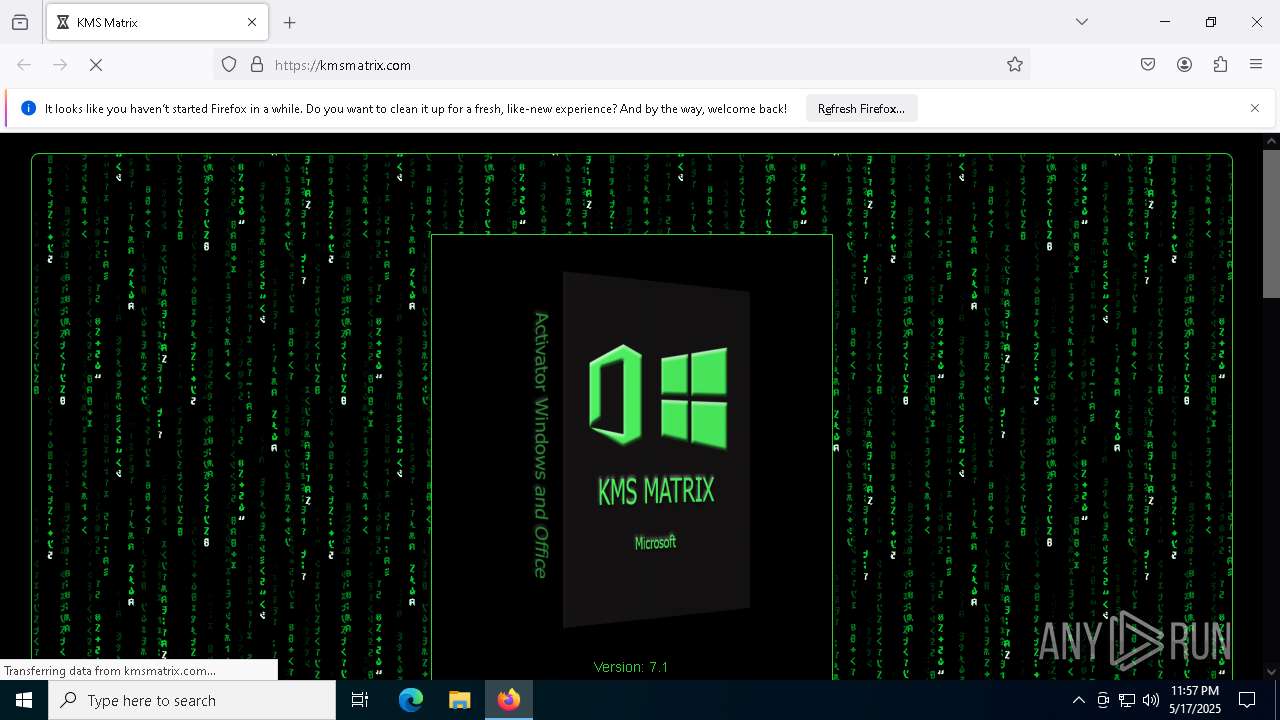The width and height of the screenshot is (1280, 720).
Task: Click the taskbar search box
Action: pos(192,700)
